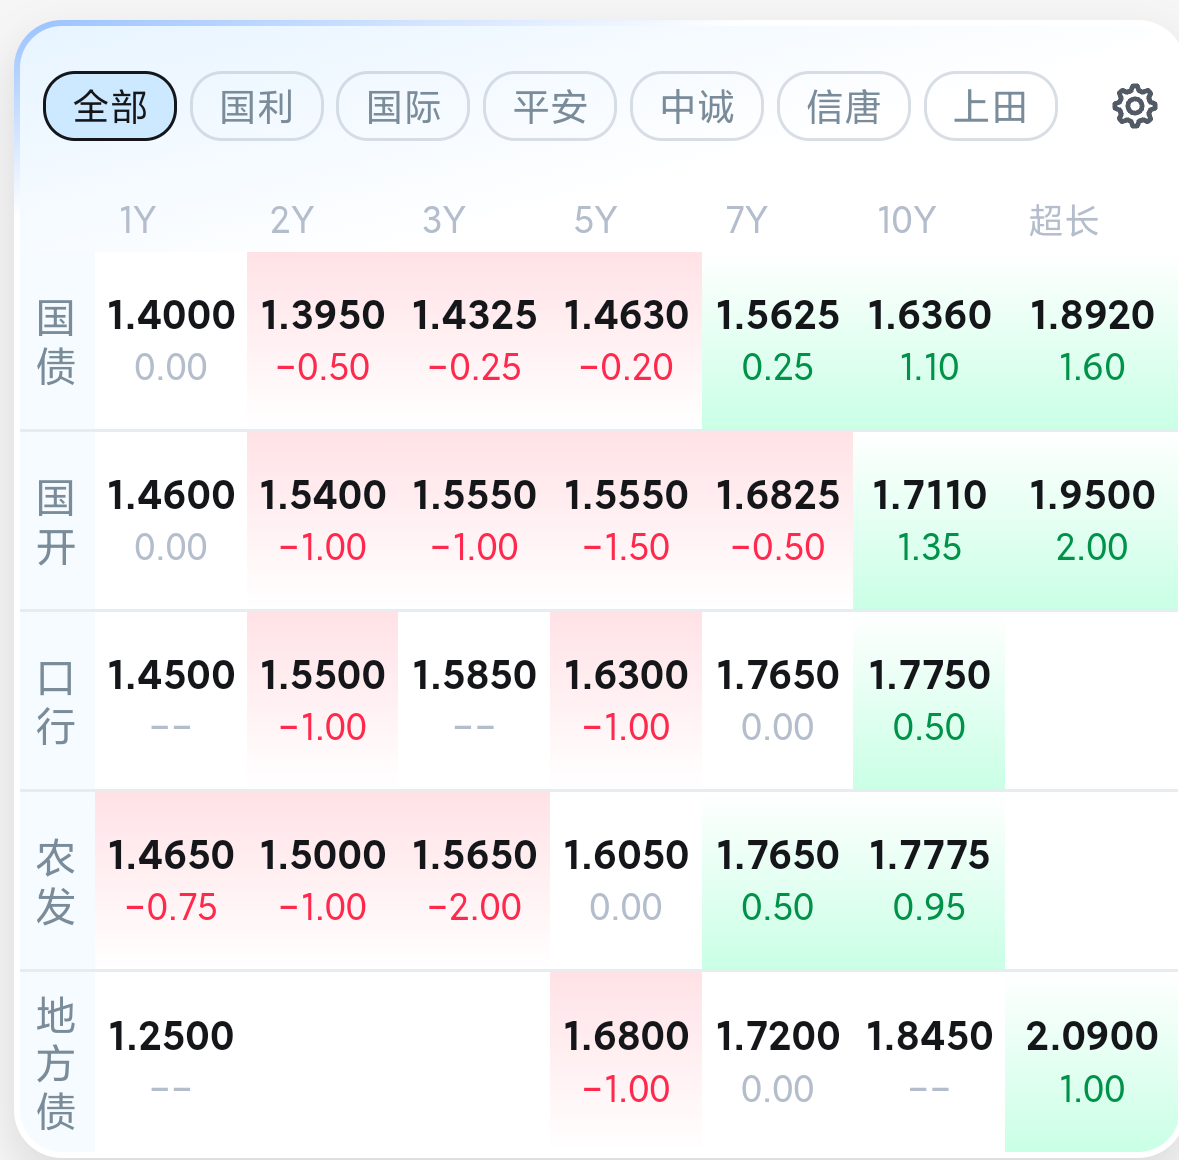
Task: Click the 10Y column header
Action: (x=906, y=220)
